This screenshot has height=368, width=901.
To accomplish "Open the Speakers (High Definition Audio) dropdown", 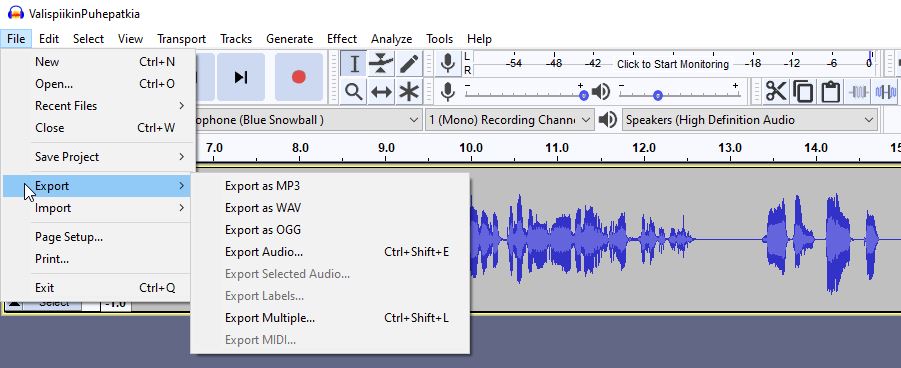I will point(750,120).
